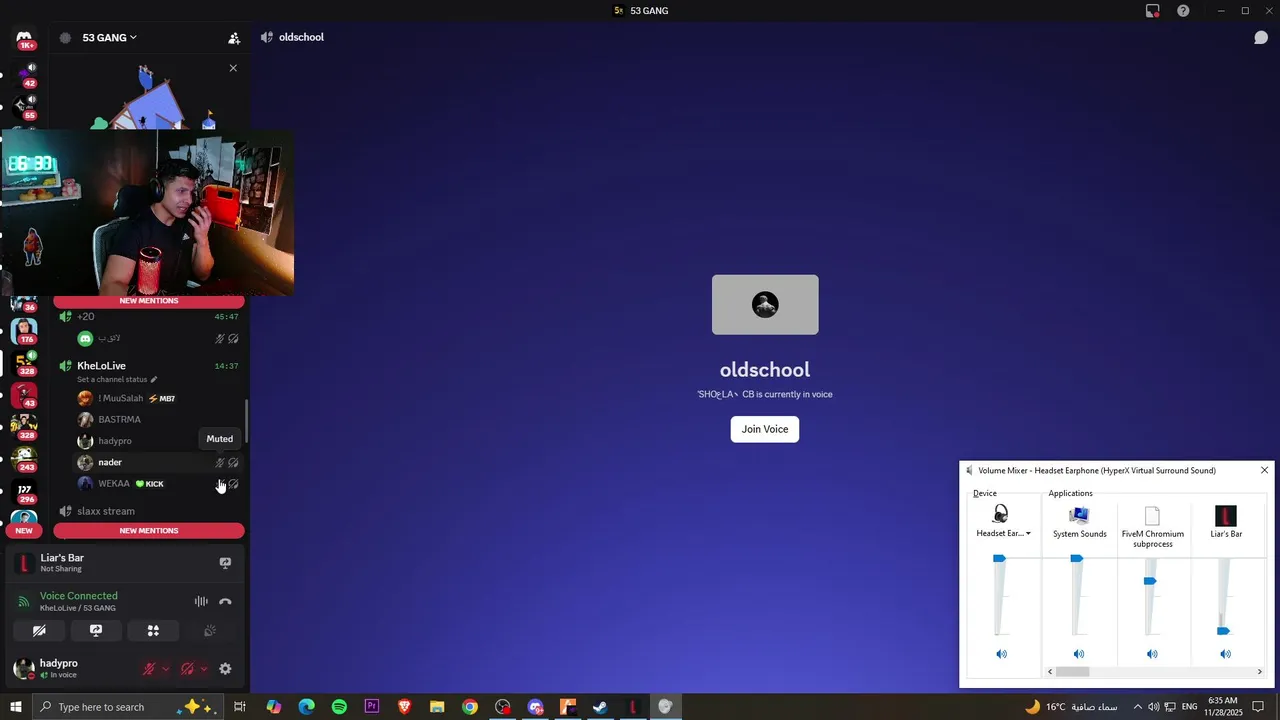Screen dimensions: 1280x720
Task: Select user WEKAA in voice list
Action: pos(158,484)
